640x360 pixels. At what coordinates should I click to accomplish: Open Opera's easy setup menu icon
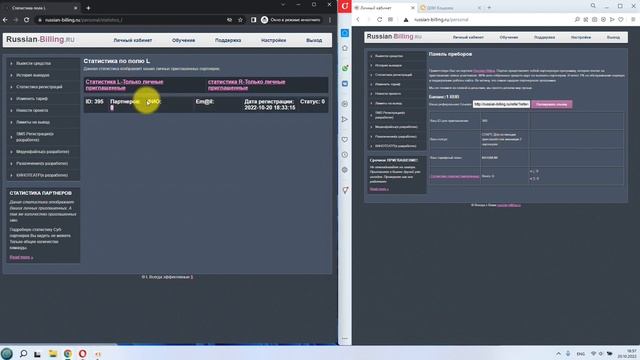point(633,20)
